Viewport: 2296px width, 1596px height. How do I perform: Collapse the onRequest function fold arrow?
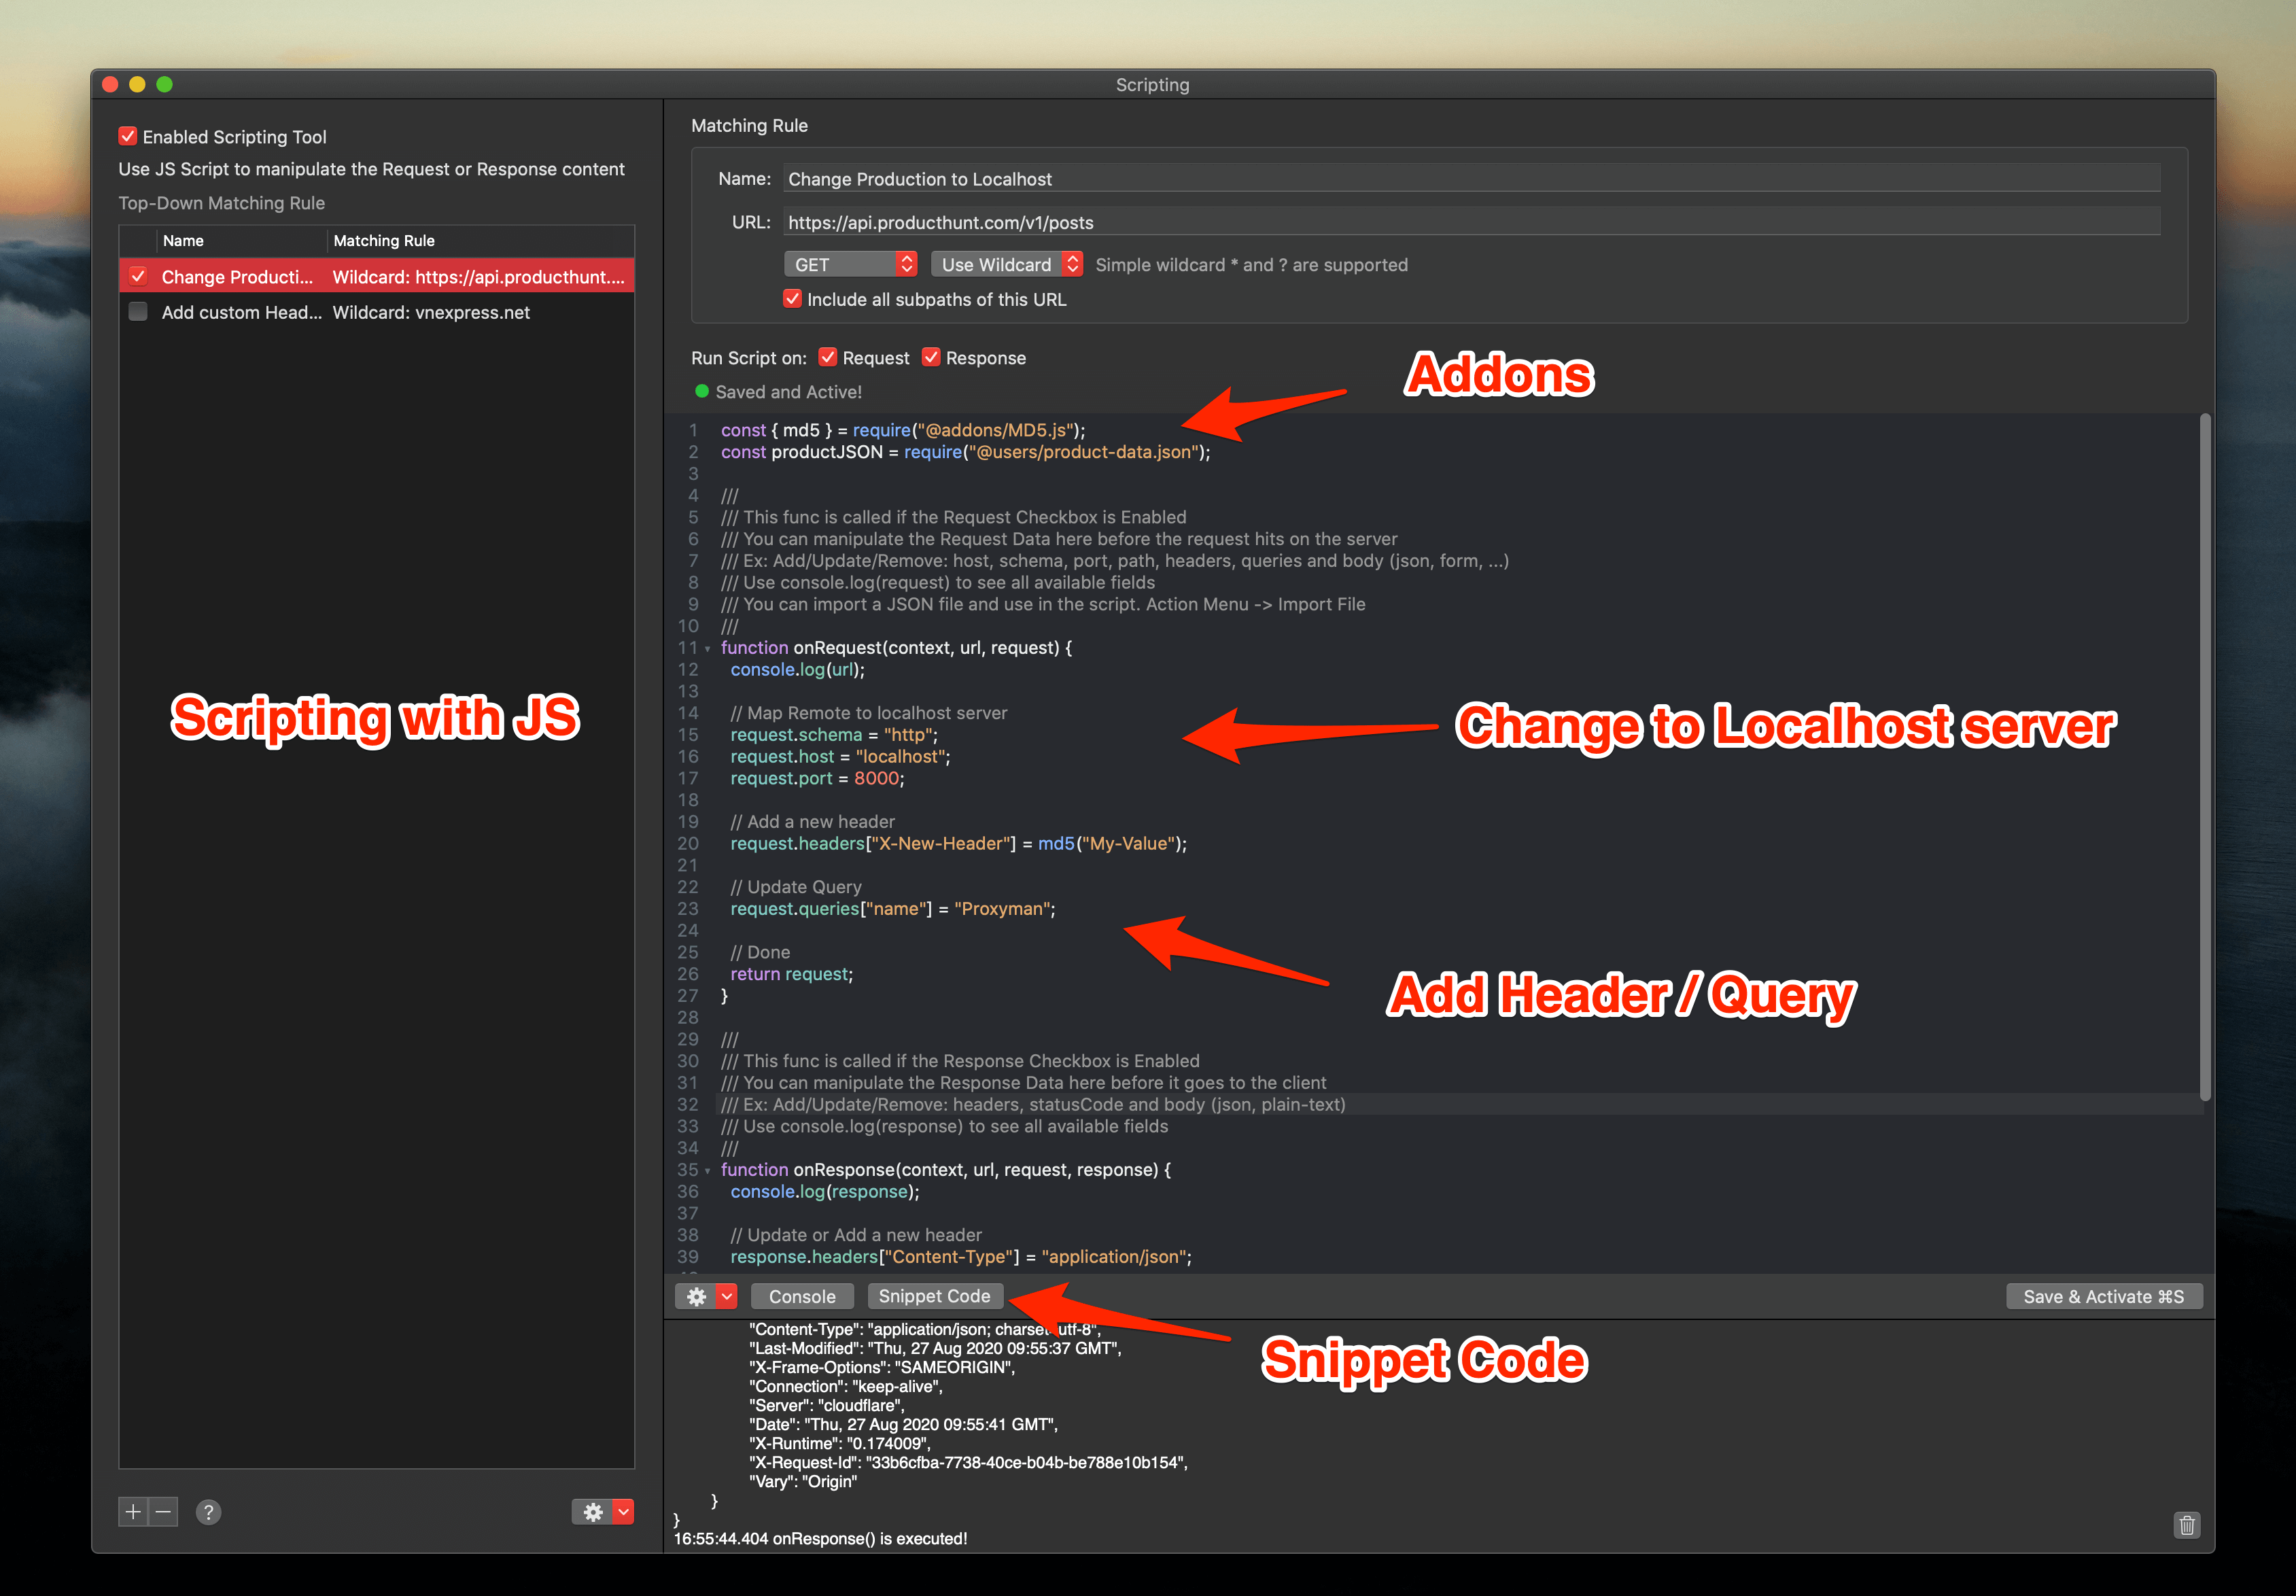click(x=708, y=649)
